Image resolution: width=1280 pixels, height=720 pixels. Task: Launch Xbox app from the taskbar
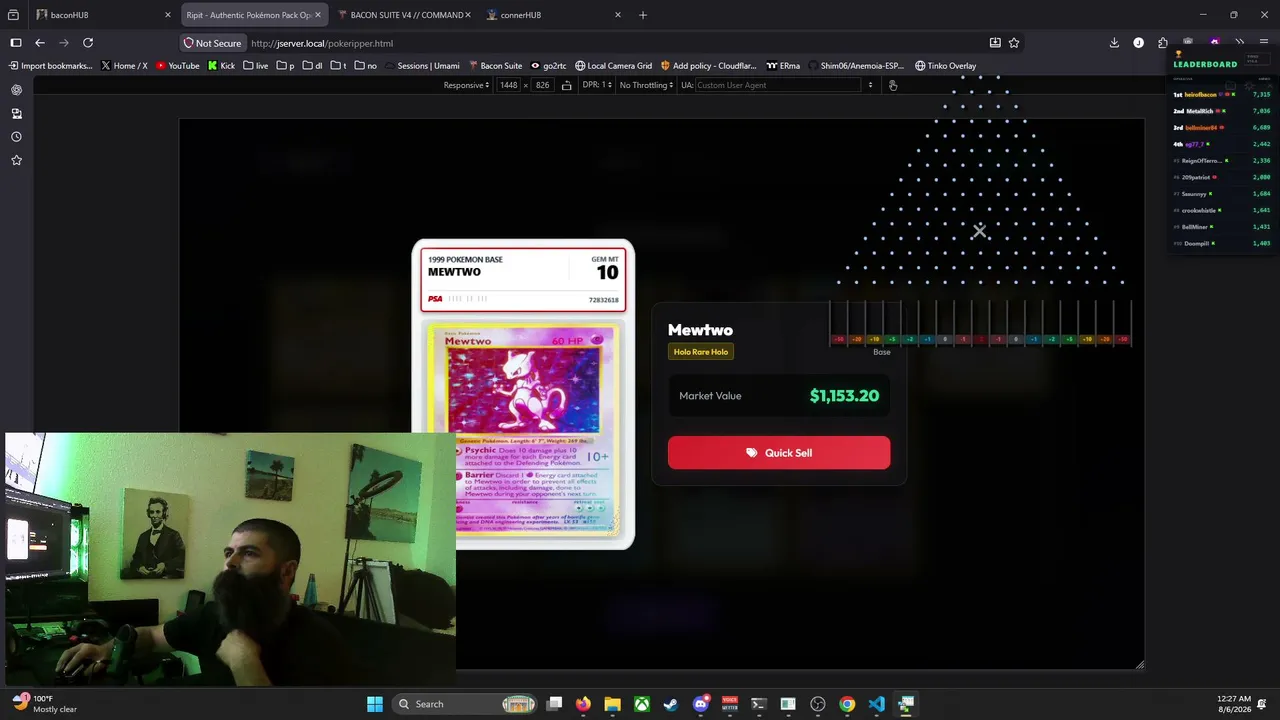[x=642, y=704]
